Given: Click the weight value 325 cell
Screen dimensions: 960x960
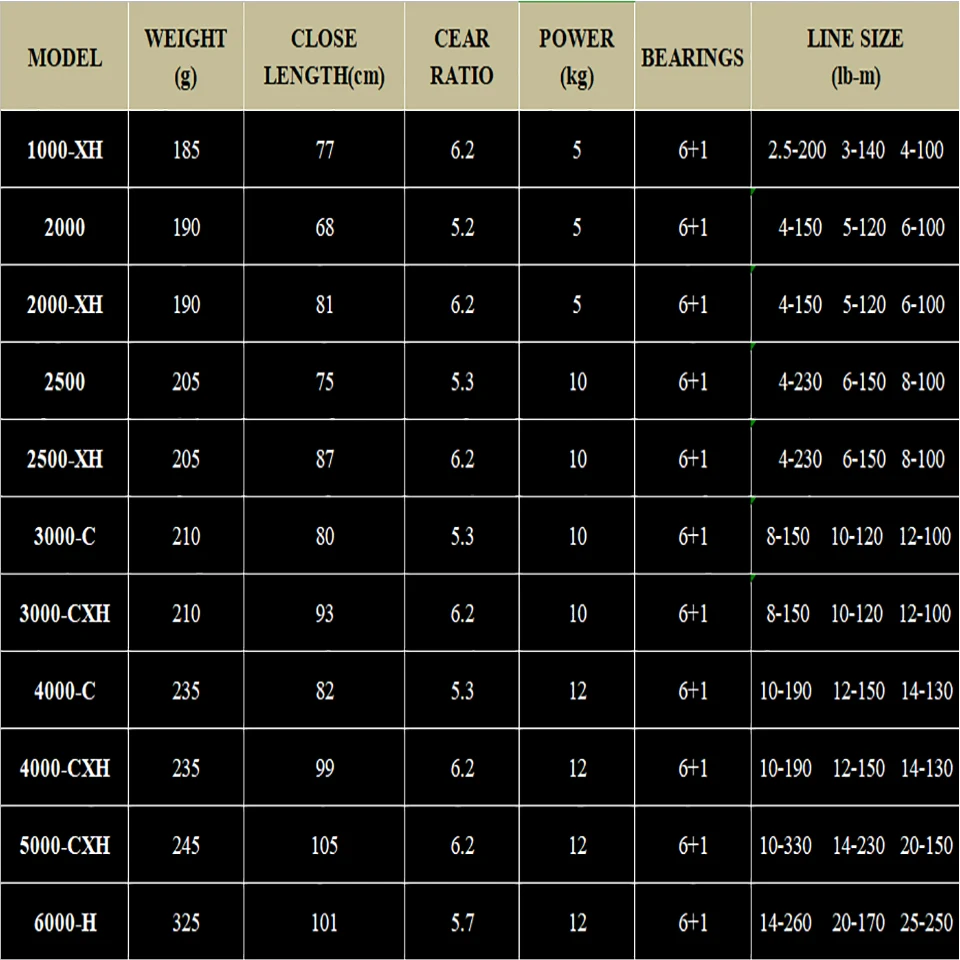Looking at the screenshot, I should tap(185, 923).
